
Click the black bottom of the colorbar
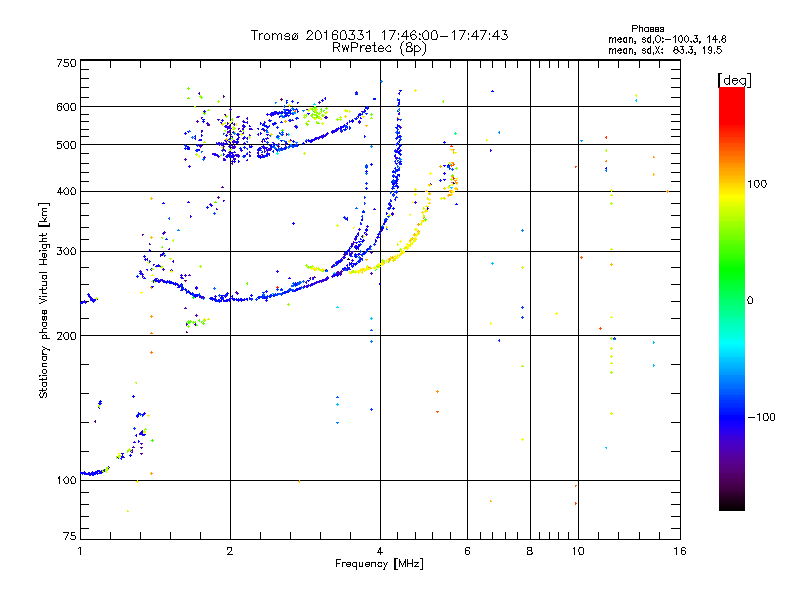click(x=732, y=503)
